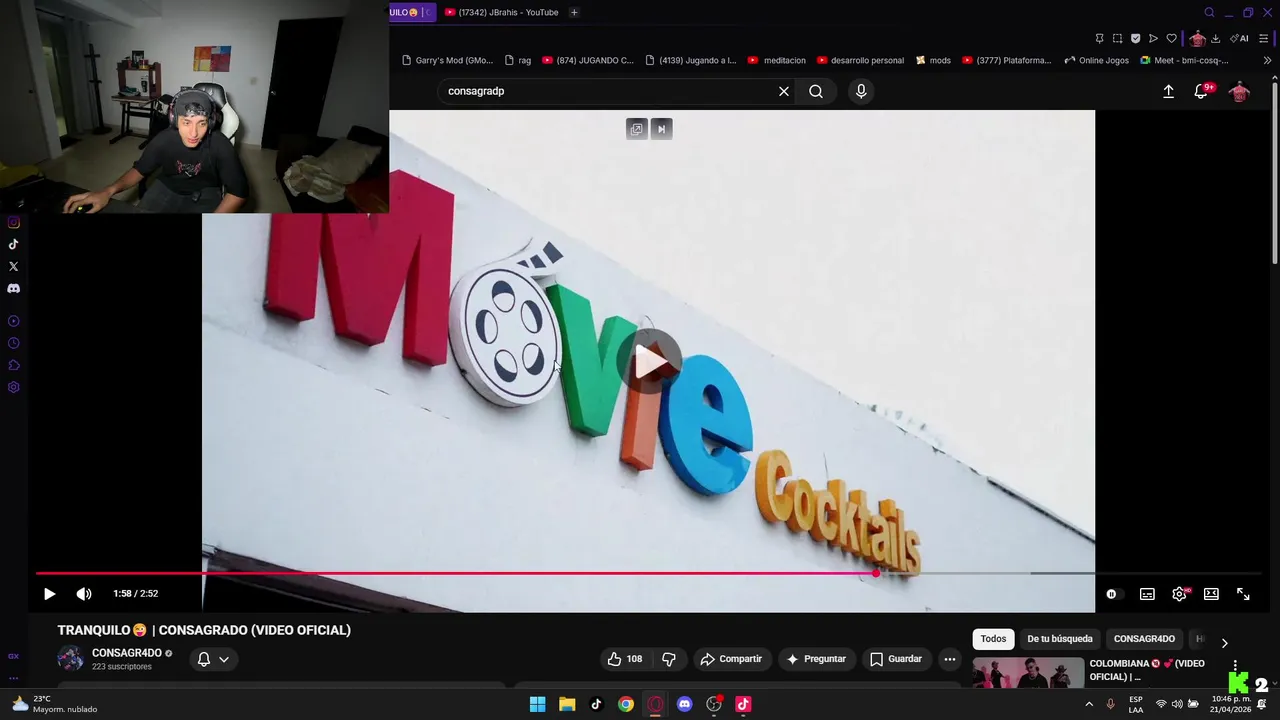Click the red playhead scrubber dot
Screen dimensions: 1280x720
876,573
